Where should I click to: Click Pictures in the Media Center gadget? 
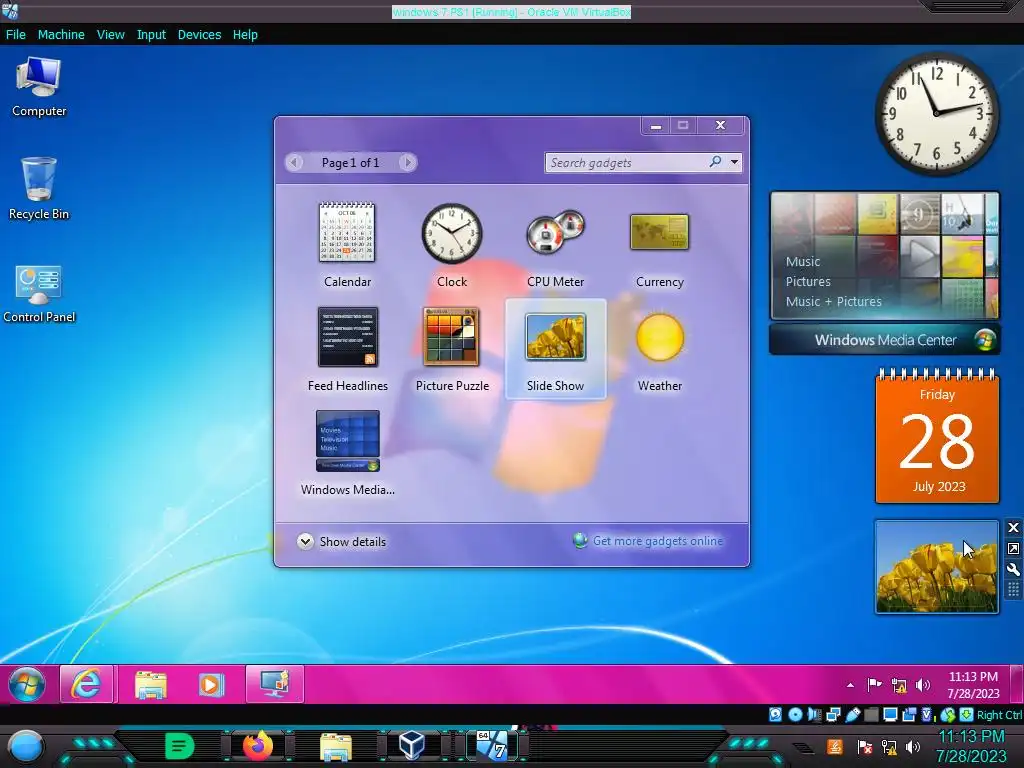[x=808, y=281]
